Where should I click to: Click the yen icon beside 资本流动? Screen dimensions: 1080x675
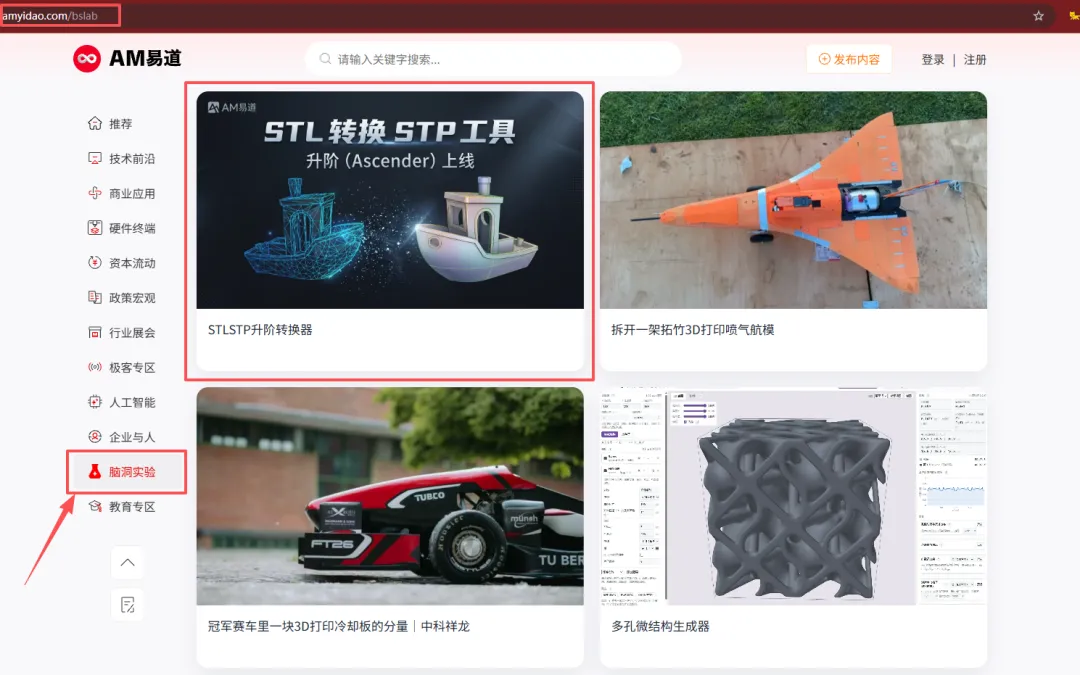tap(95, 263)
